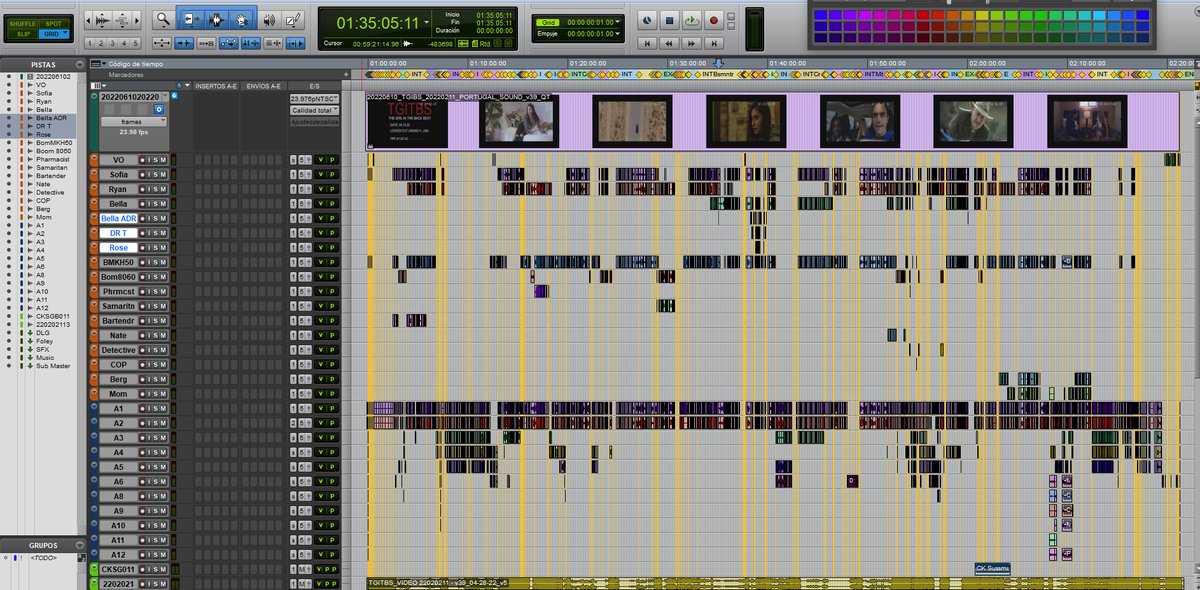Solo the Sofia track
The height and width of the screenshot is (590, 1200).
click(x=156, y=175)
